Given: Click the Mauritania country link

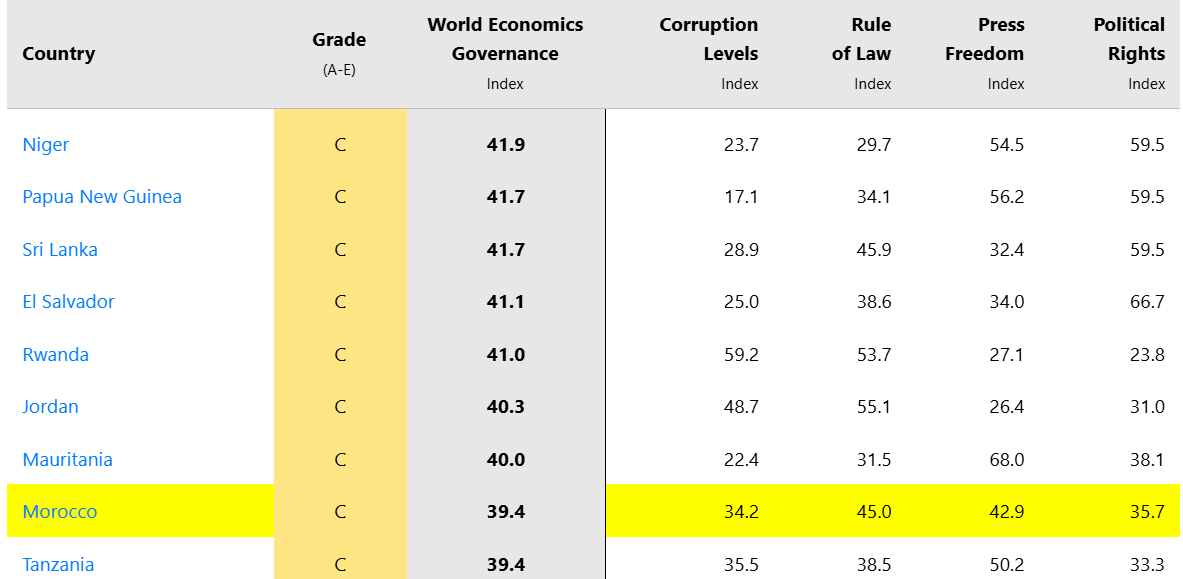Looking at the screenshot, I should [x=67, y=460].
